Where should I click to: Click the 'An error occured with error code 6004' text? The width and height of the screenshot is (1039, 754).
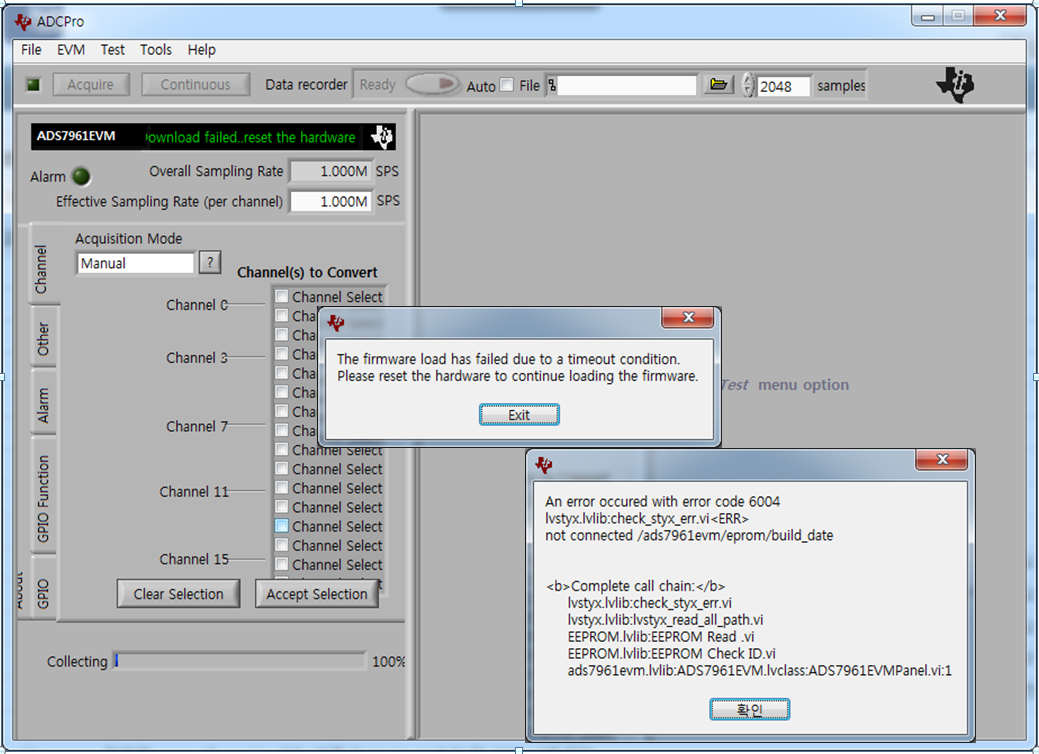[x=663, y=502]
